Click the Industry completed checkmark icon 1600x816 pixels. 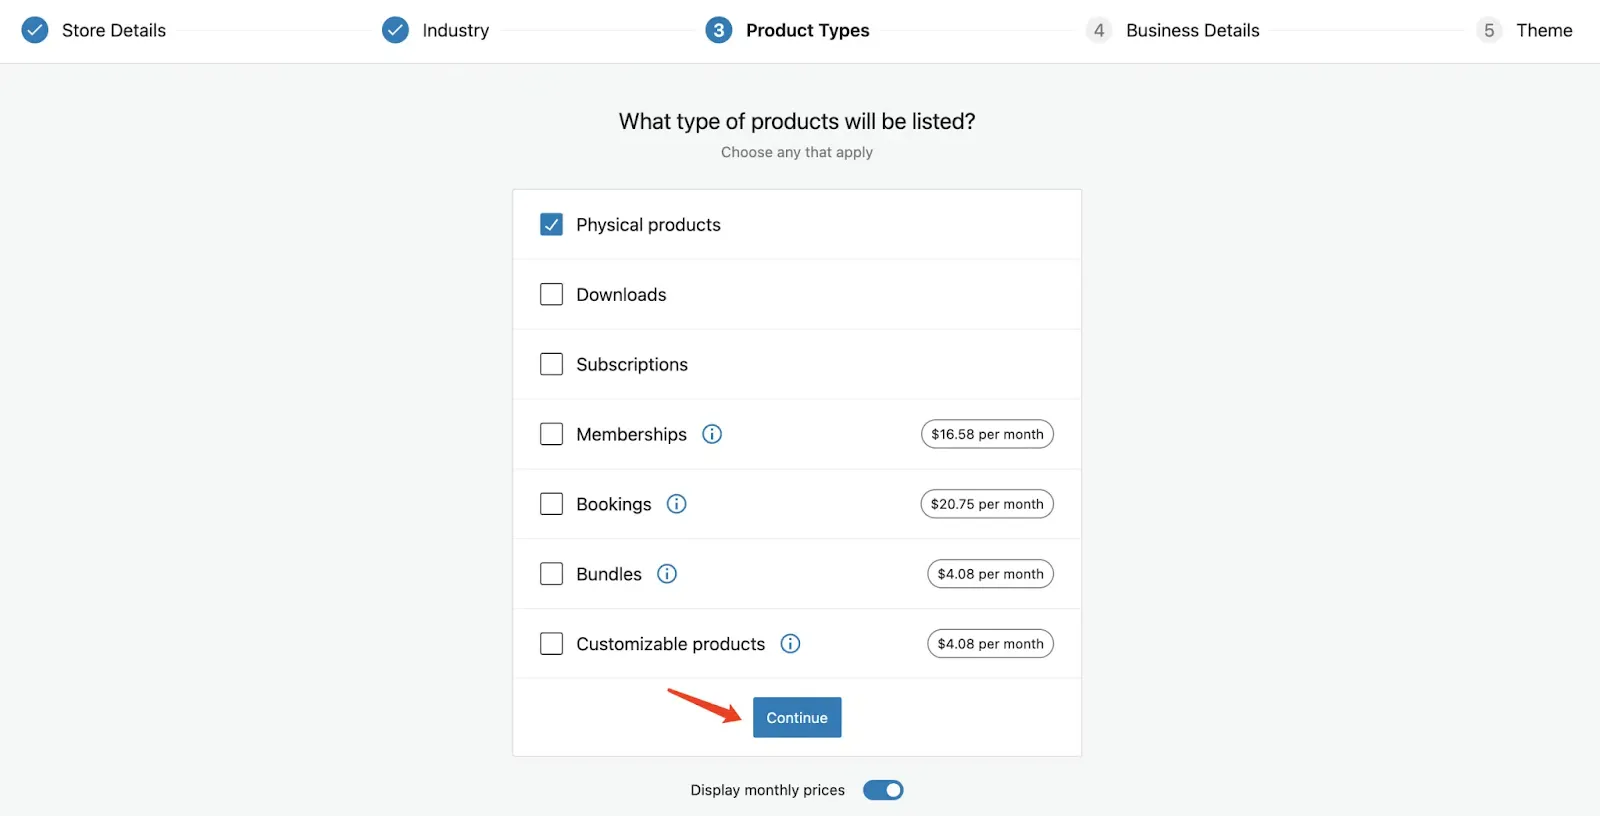pyautogui.click(x=395, y=30)
